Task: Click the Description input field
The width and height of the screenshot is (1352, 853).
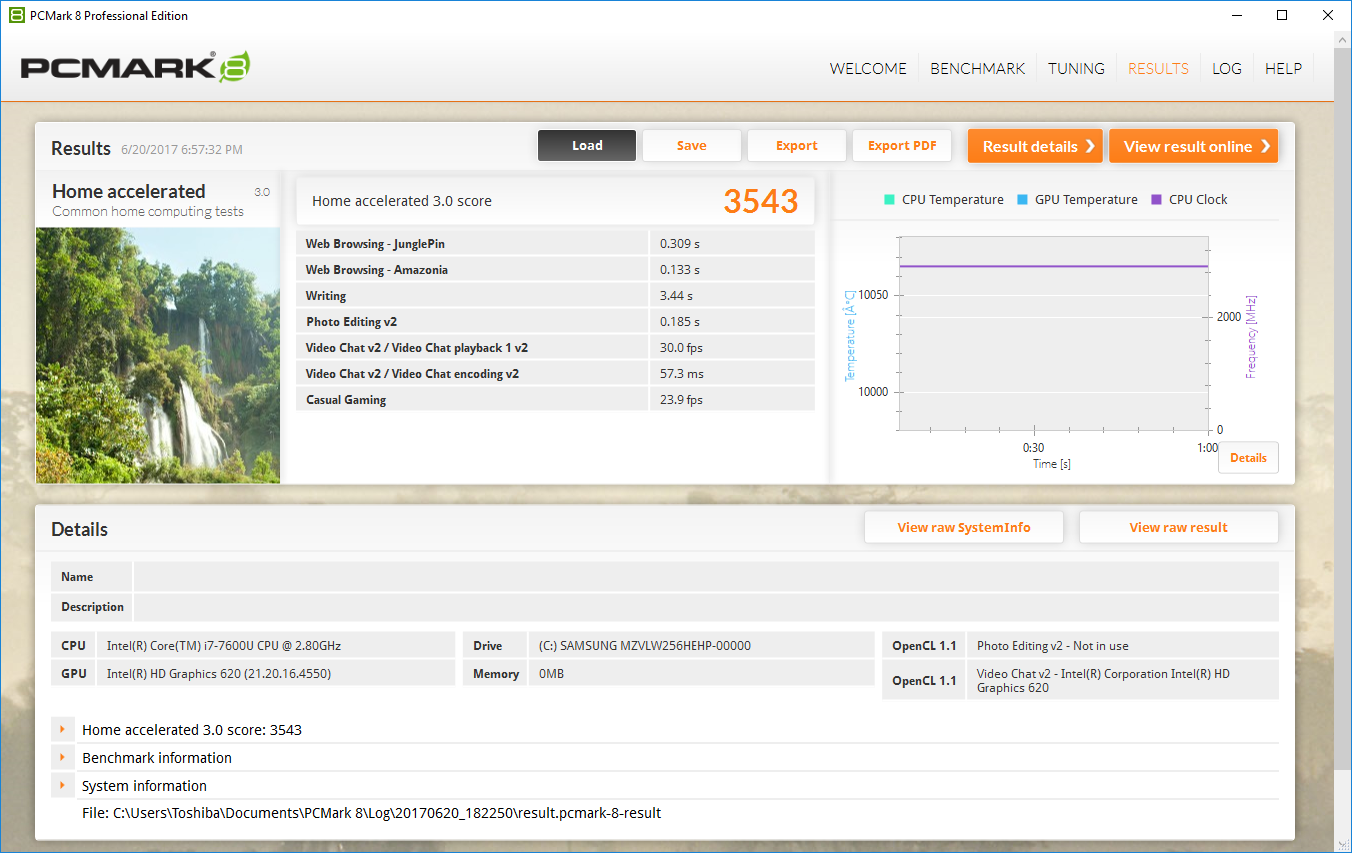Action: (706, 607)
